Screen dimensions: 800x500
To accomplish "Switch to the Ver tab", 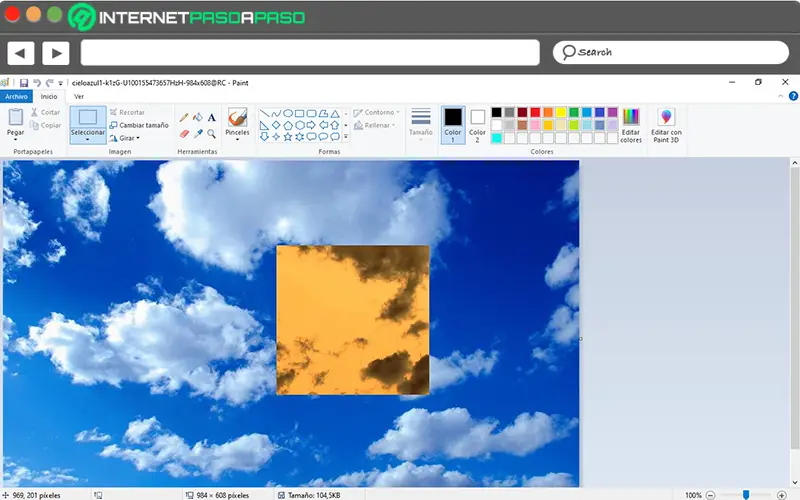I will [x=79, y=96].
